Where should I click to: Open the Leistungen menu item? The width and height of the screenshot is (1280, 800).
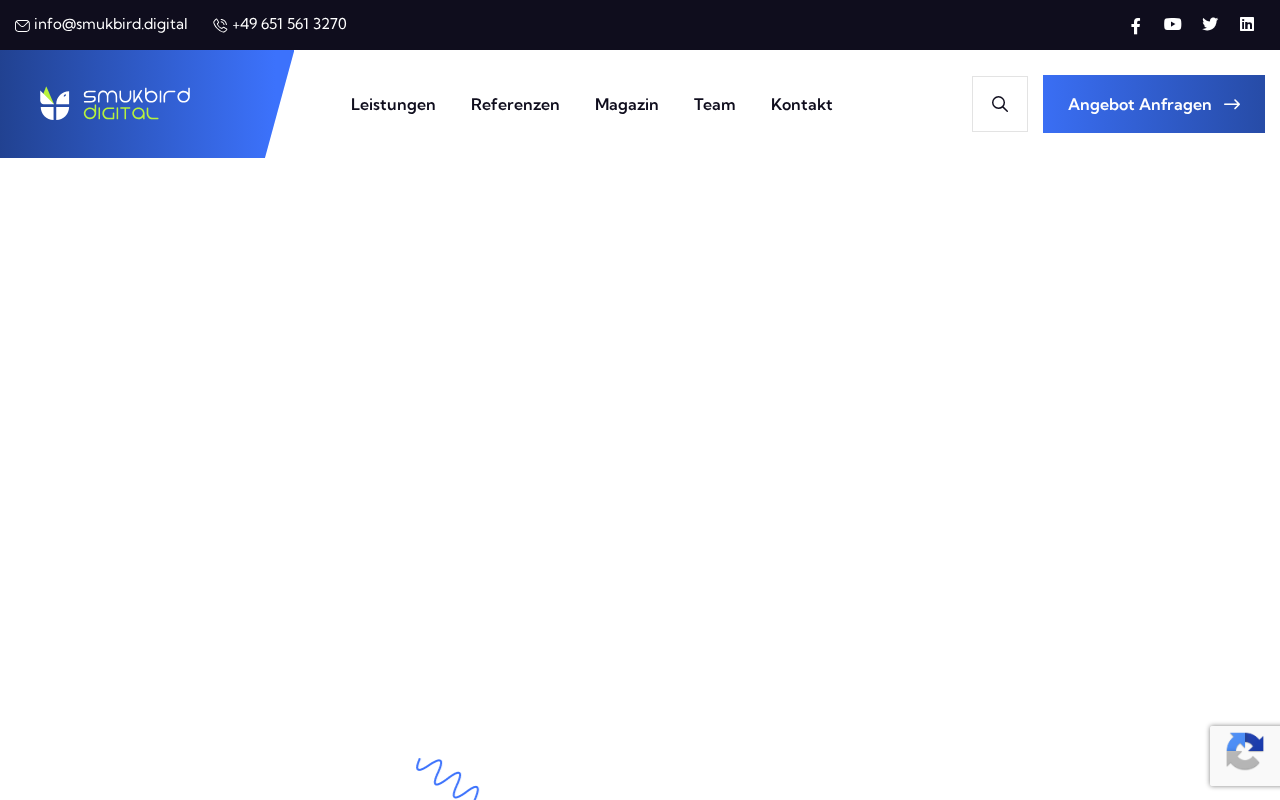click(x=393, y=104)
